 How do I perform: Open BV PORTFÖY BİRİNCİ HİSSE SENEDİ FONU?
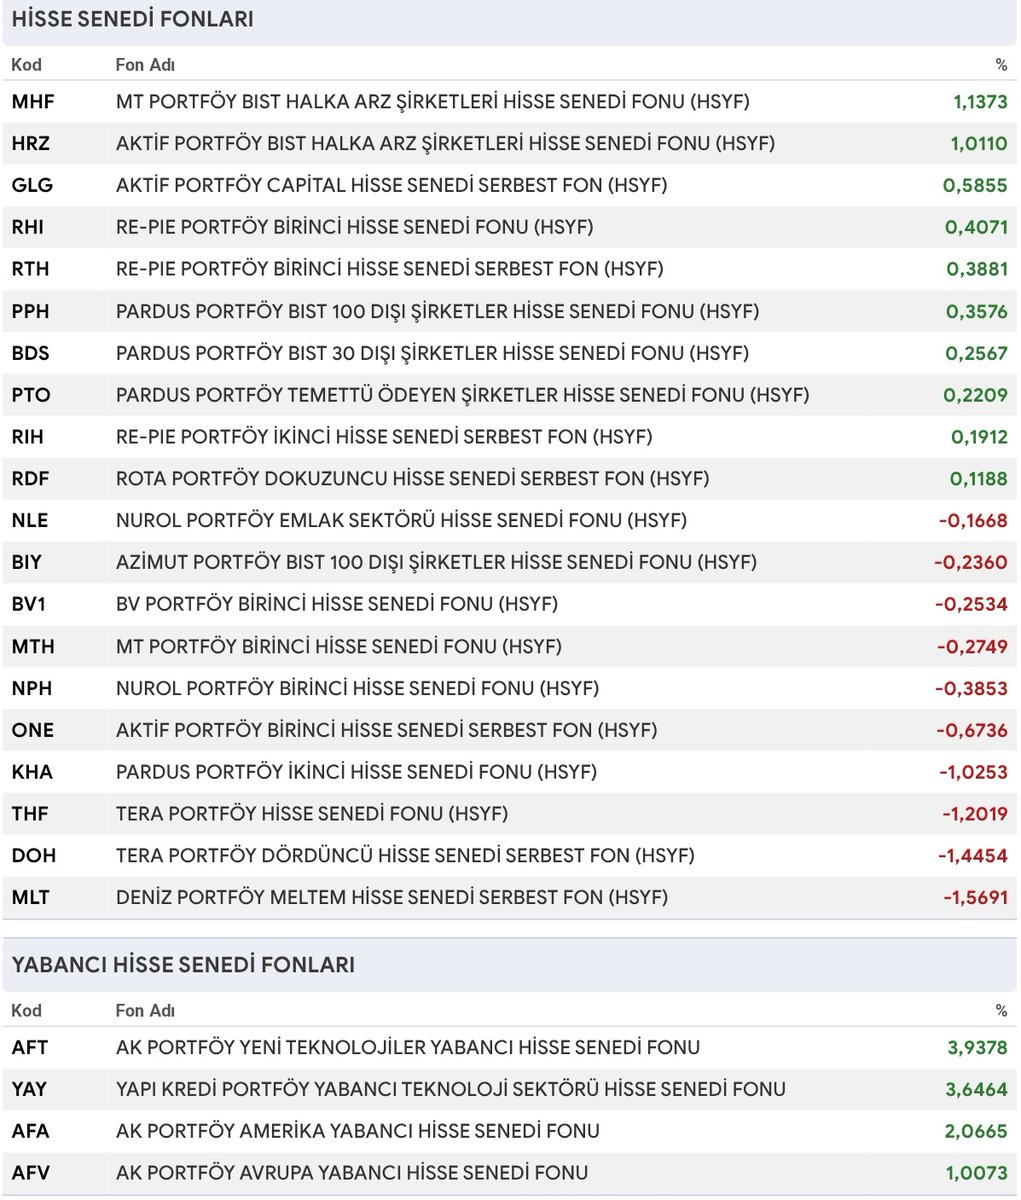point(337,605)
